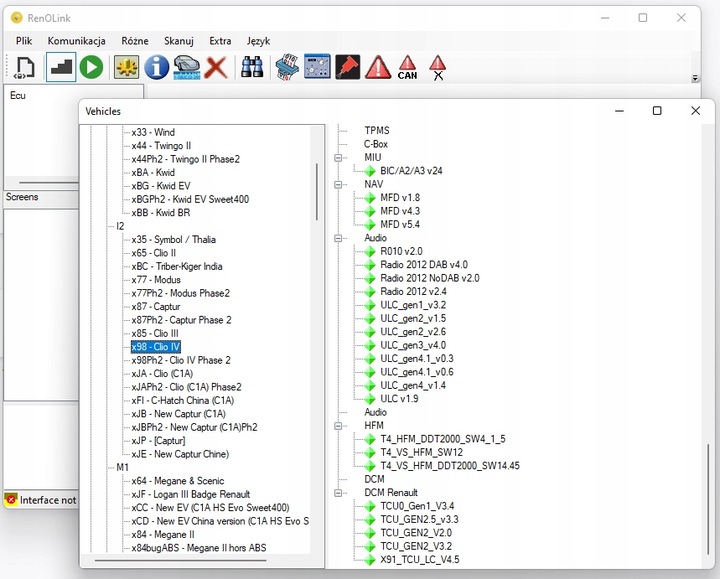
Task: Click the green play button in toolbar
Action: coord(92,67)
